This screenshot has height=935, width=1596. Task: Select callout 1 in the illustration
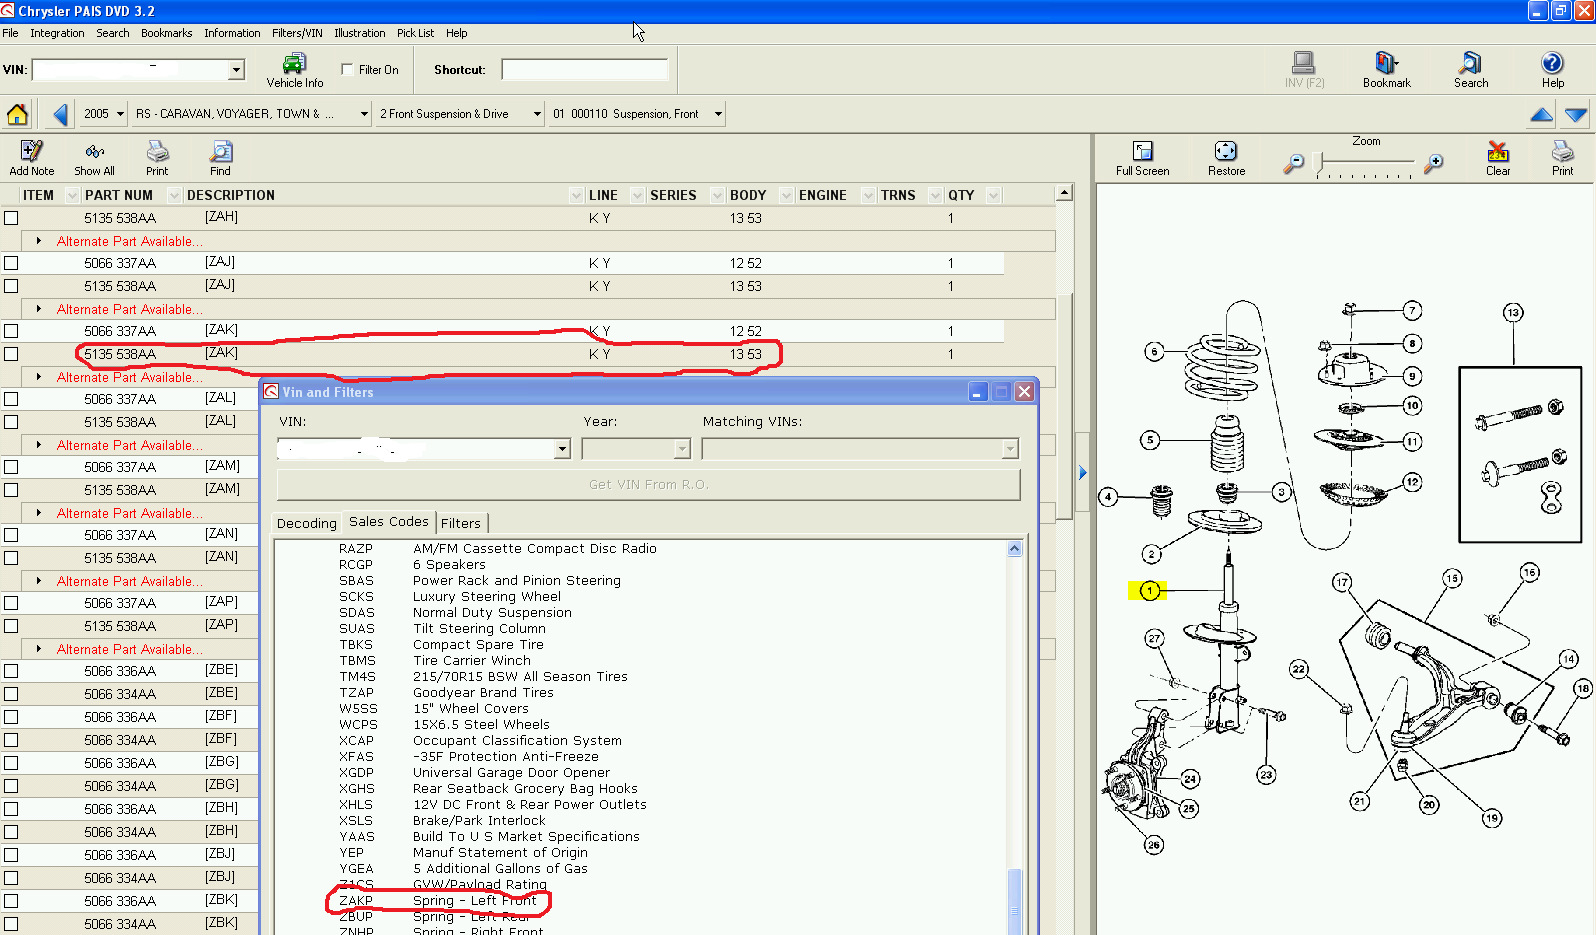click(x=1150, y=590)
